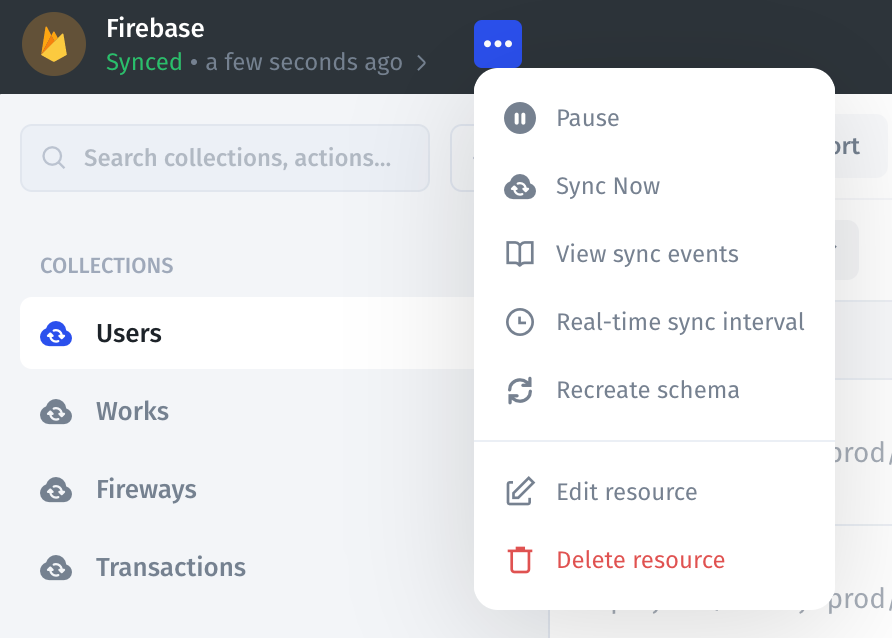Open View sync events menu entry
892x638 pixels.
coord(654,254)
